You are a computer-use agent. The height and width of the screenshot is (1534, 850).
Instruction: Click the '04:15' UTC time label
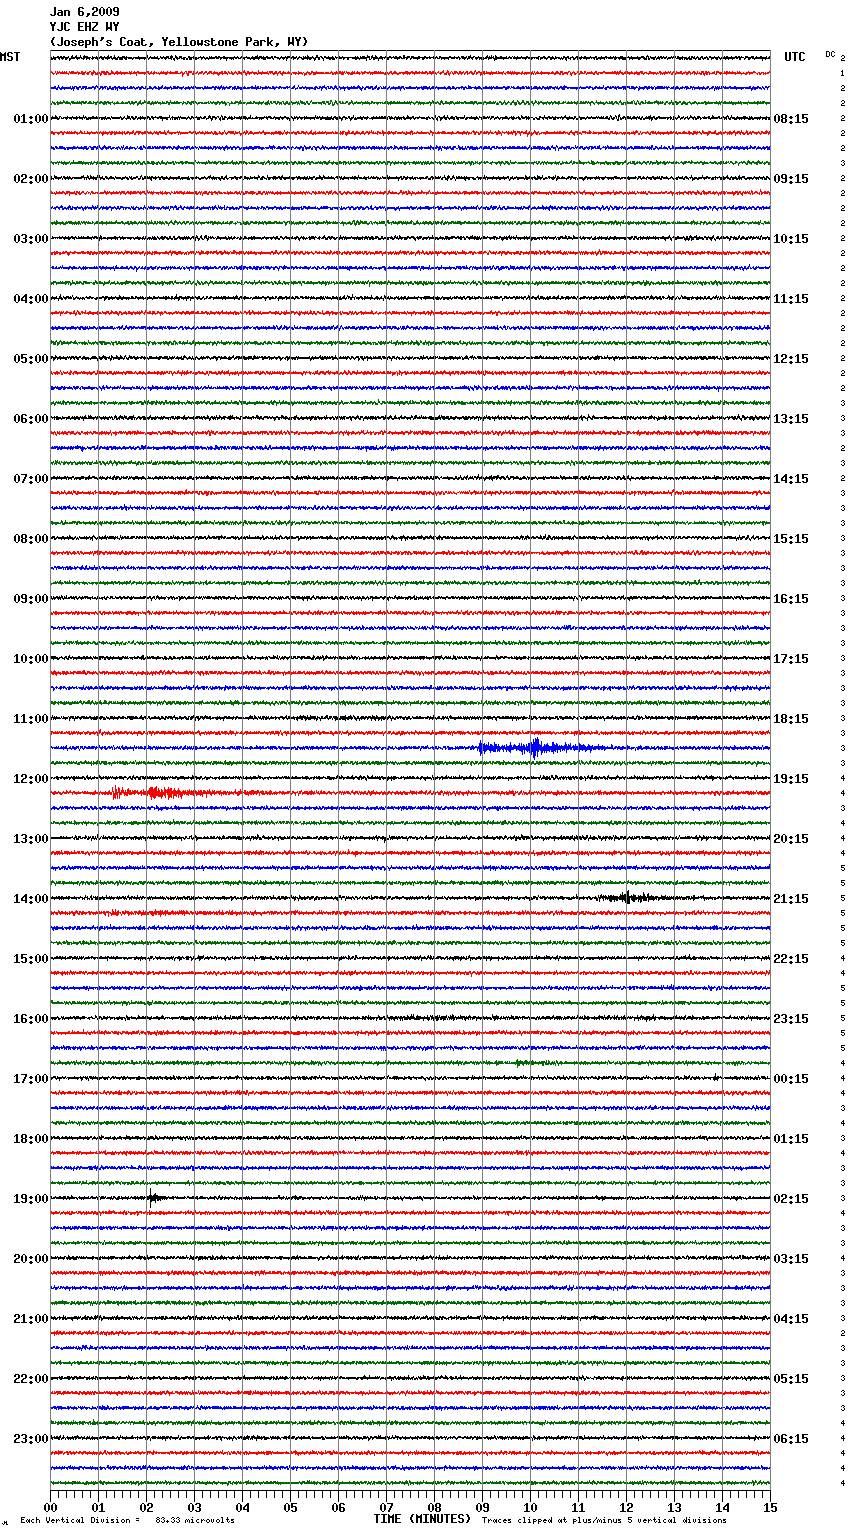791,1319
